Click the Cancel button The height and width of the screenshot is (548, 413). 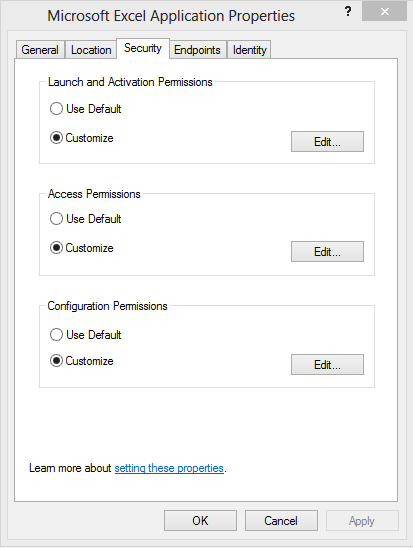(281, 520)
